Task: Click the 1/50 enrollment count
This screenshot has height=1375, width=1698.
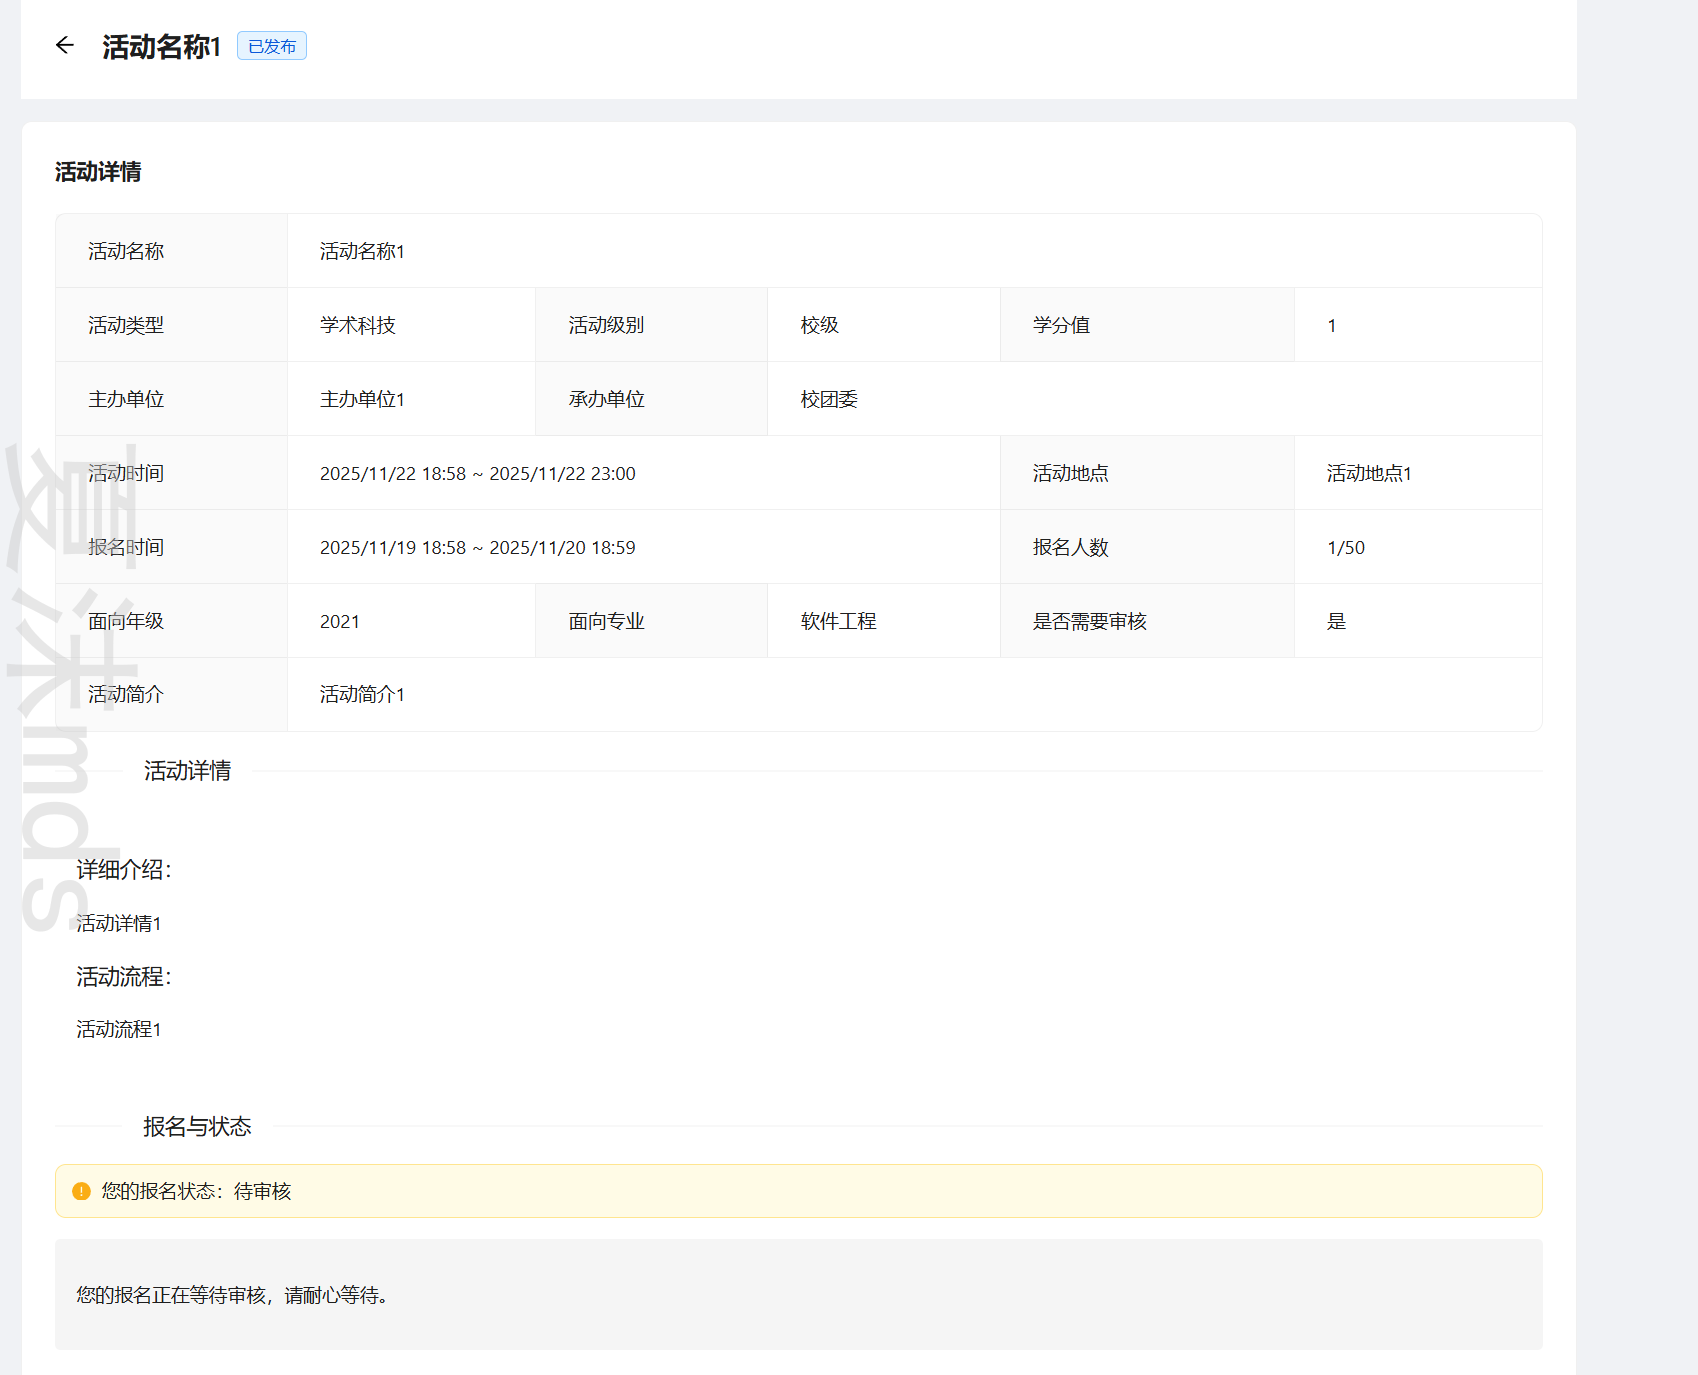Action: [1346, 547]
